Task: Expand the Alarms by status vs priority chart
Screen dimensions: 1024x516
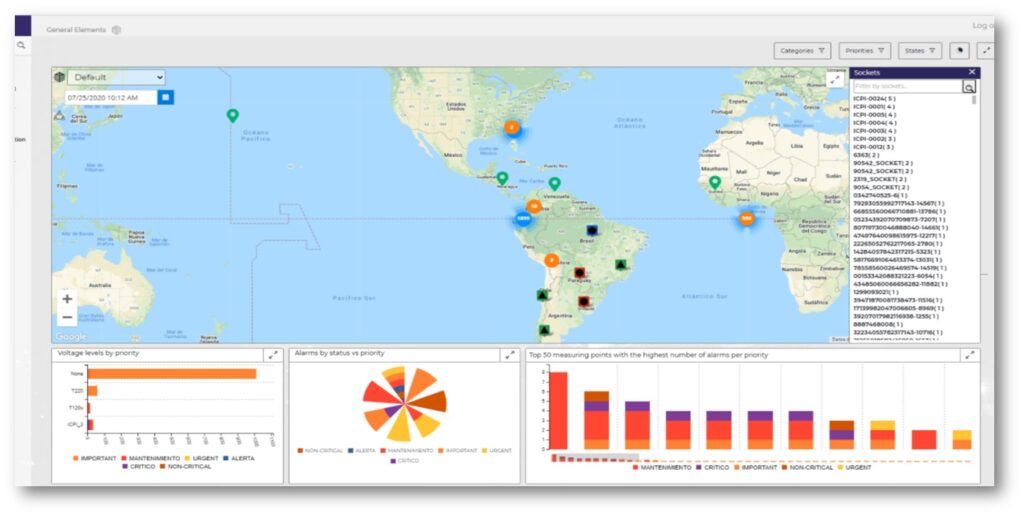Action: [509, 355]
